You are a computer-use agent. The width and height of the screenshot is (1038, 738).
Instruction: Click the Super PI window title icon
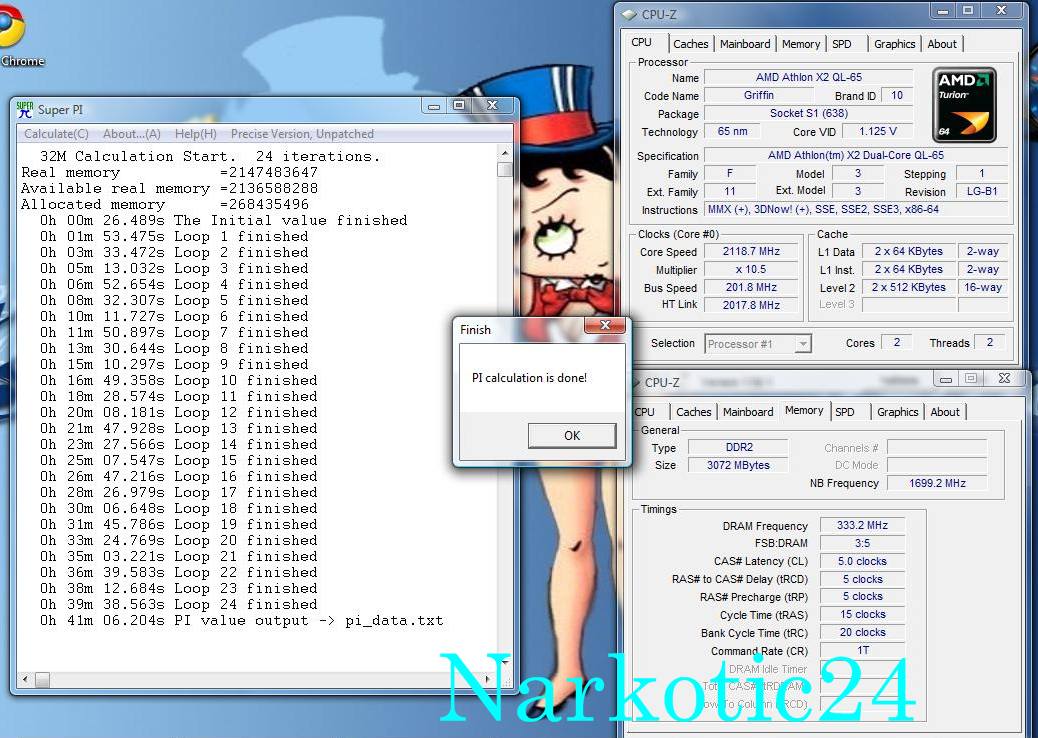[x=25, y=109]
